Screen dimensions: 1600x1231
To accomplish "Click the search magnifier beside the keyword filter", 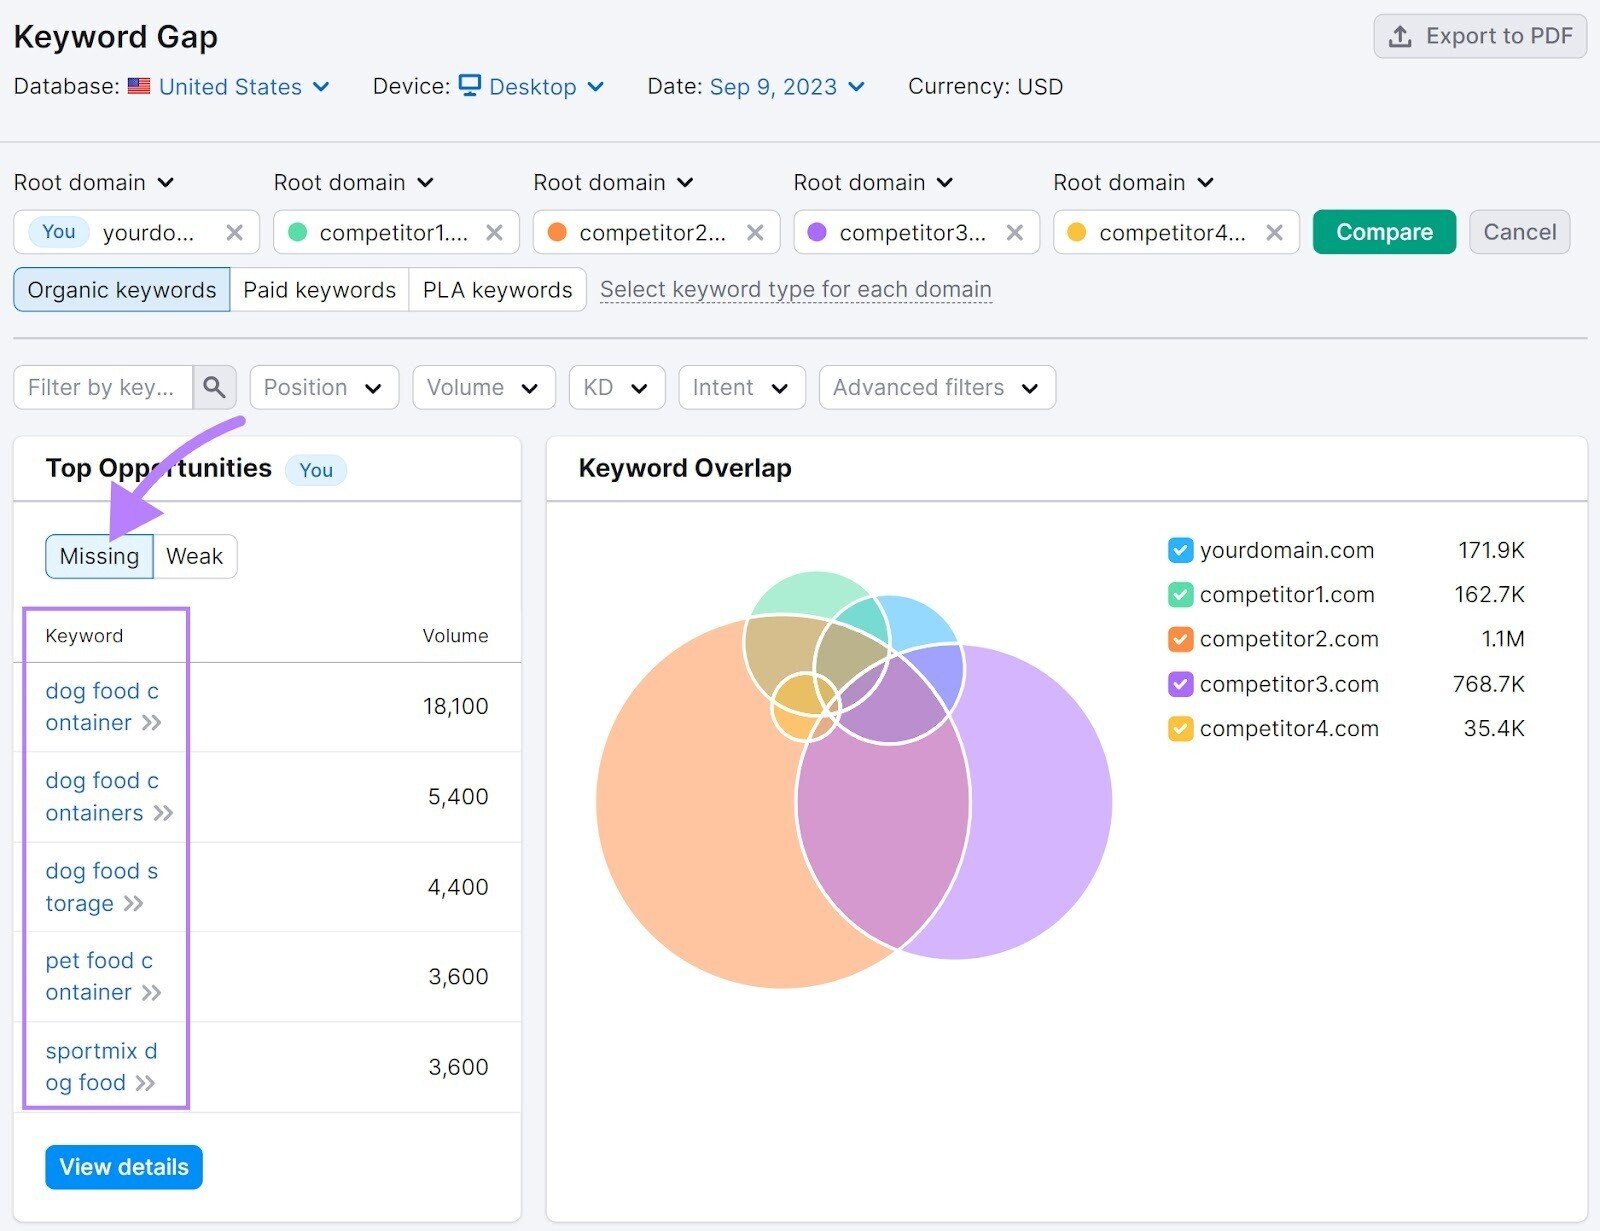I will click(x=214, y=387).
